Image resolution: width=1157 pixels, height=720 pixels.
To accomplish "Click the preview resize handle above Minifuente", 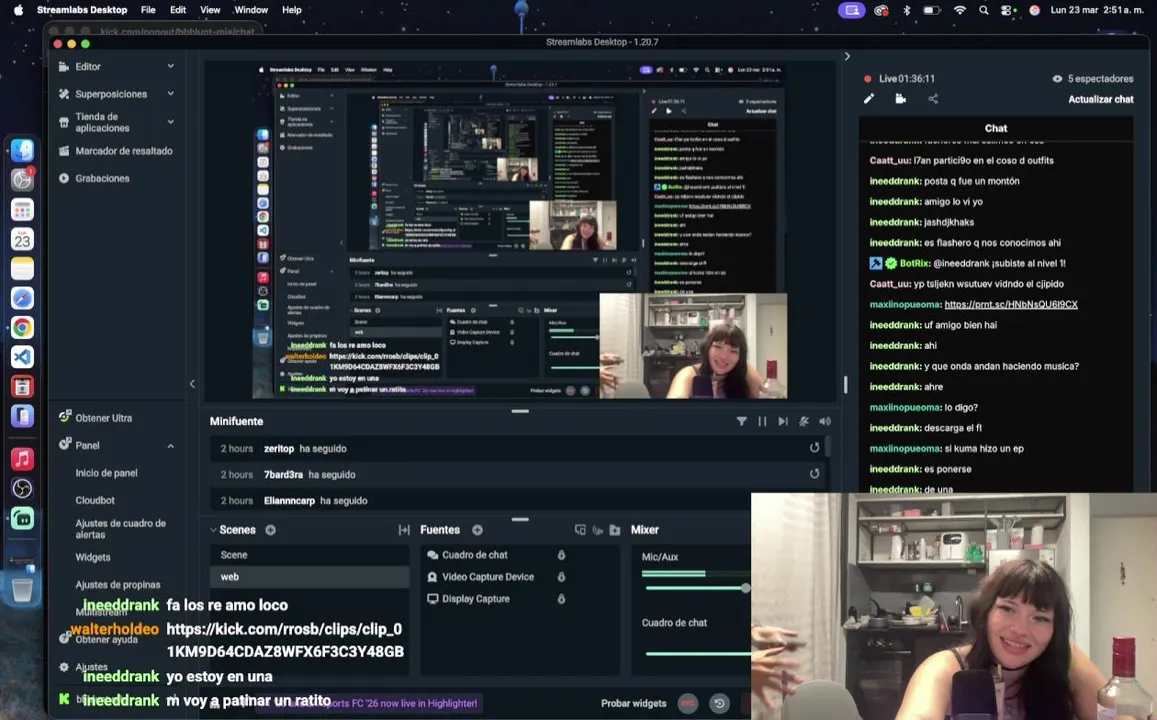I will [x=520, y=411].
